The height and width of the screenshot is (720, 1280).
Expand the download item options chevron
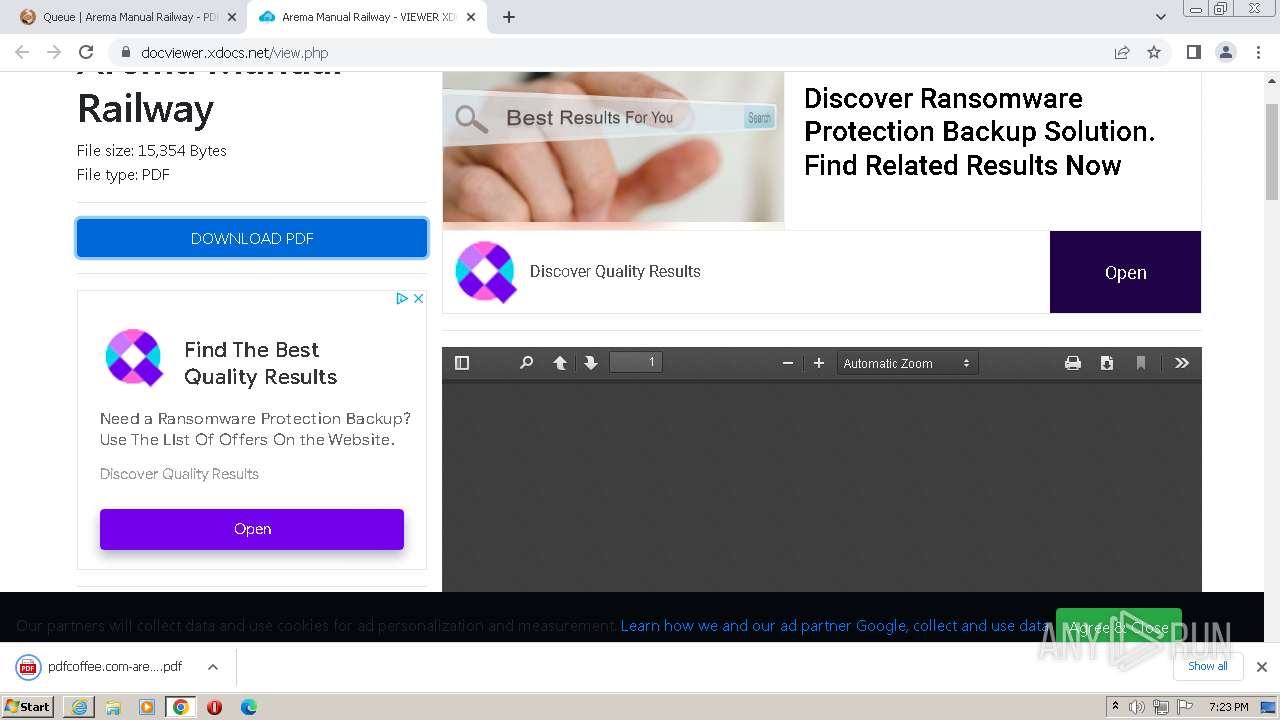click(x=212, y=667)
